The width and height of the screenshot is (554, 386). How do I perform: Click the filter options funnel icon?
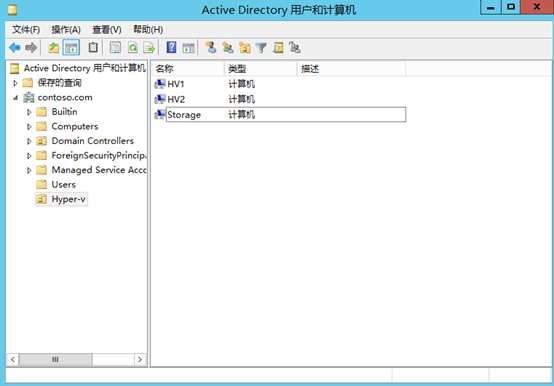[261, 48]
